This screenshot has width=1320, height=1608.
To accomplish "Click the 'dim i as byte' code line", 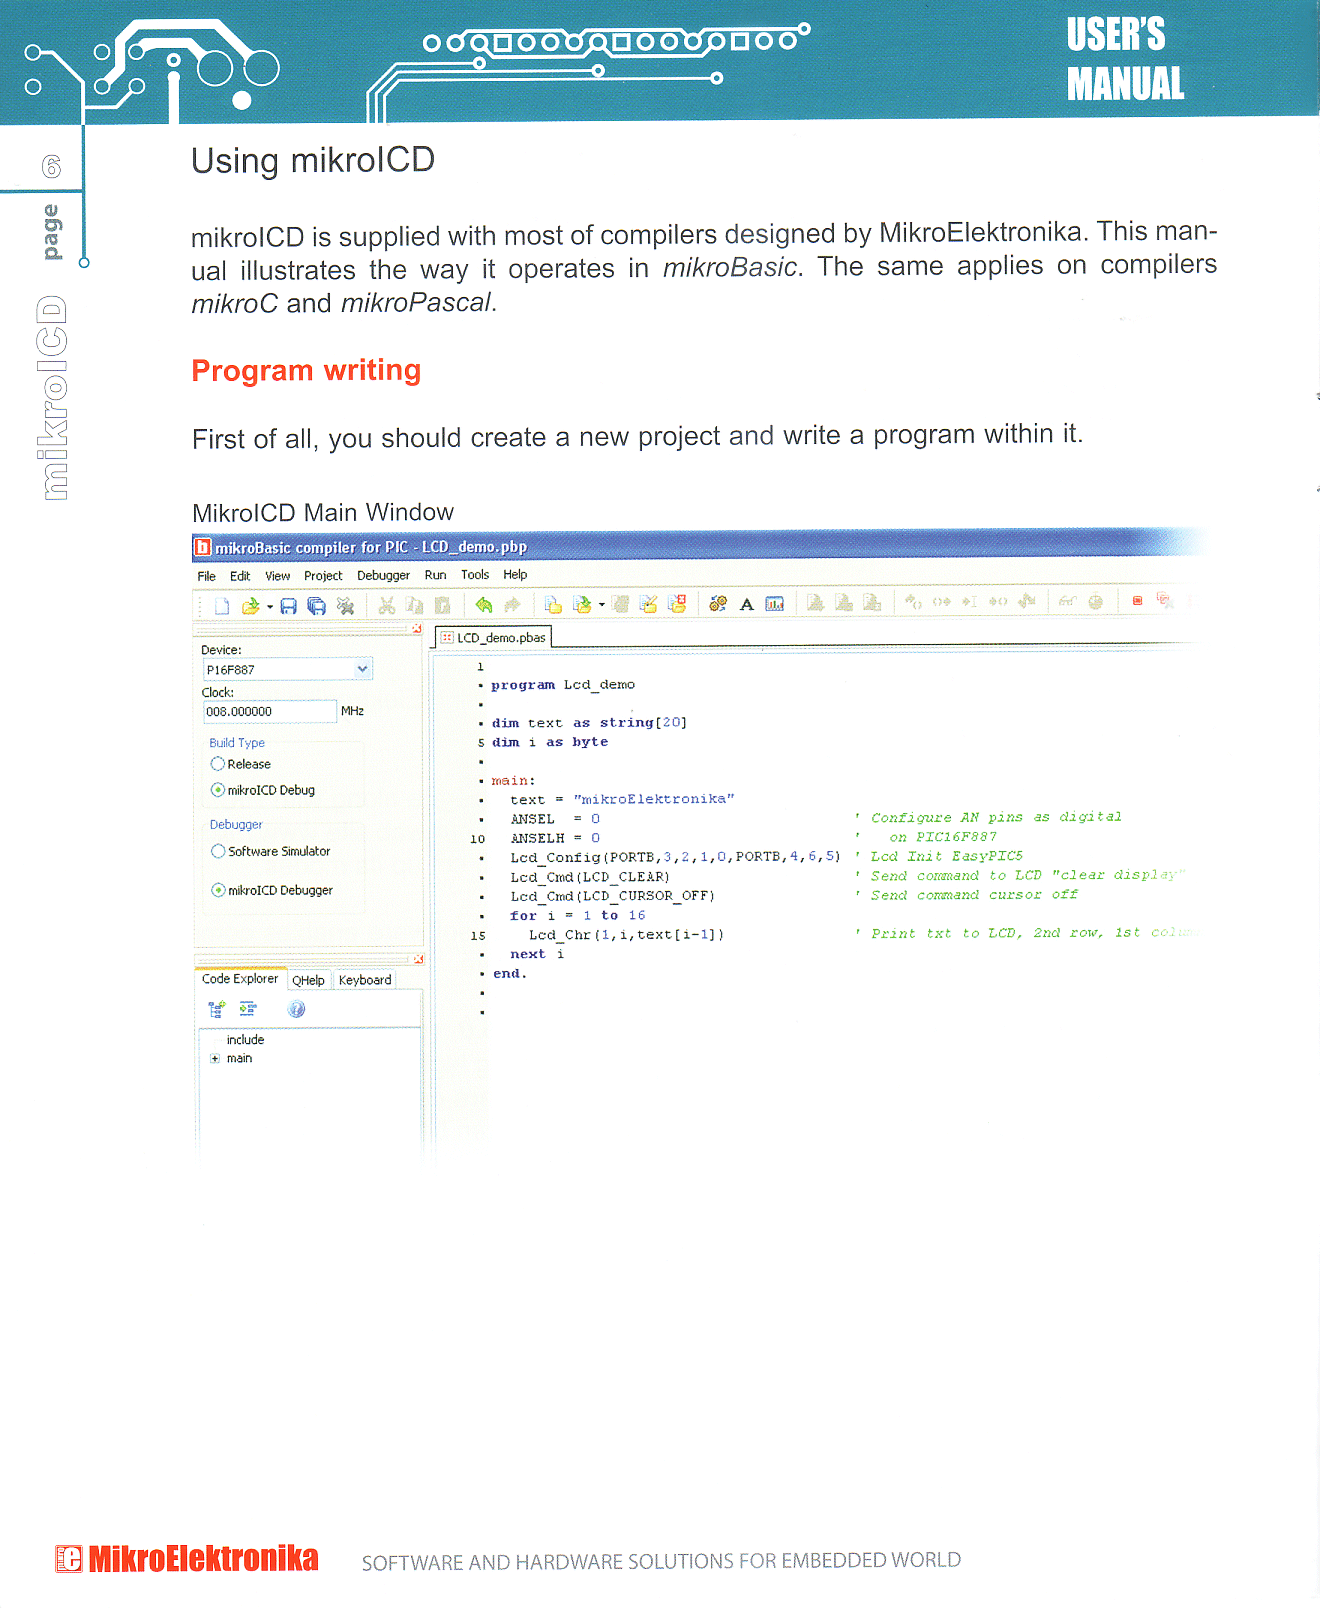I will [550, 742].
